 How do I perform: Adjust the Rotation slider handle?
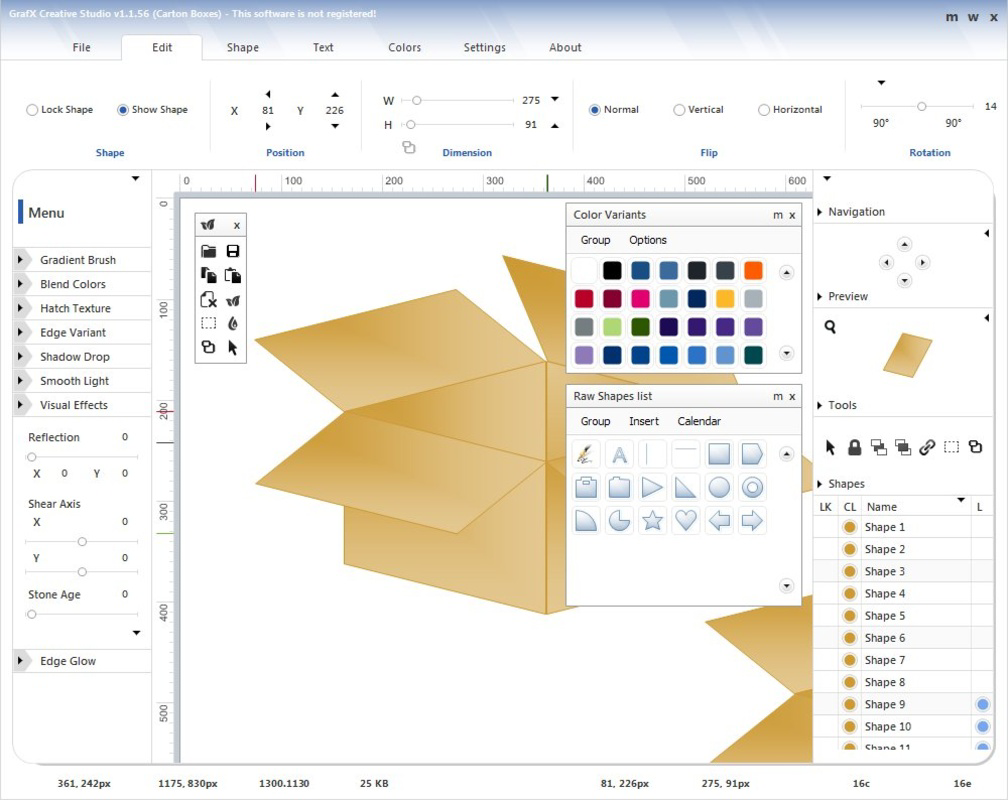[921, 106]
